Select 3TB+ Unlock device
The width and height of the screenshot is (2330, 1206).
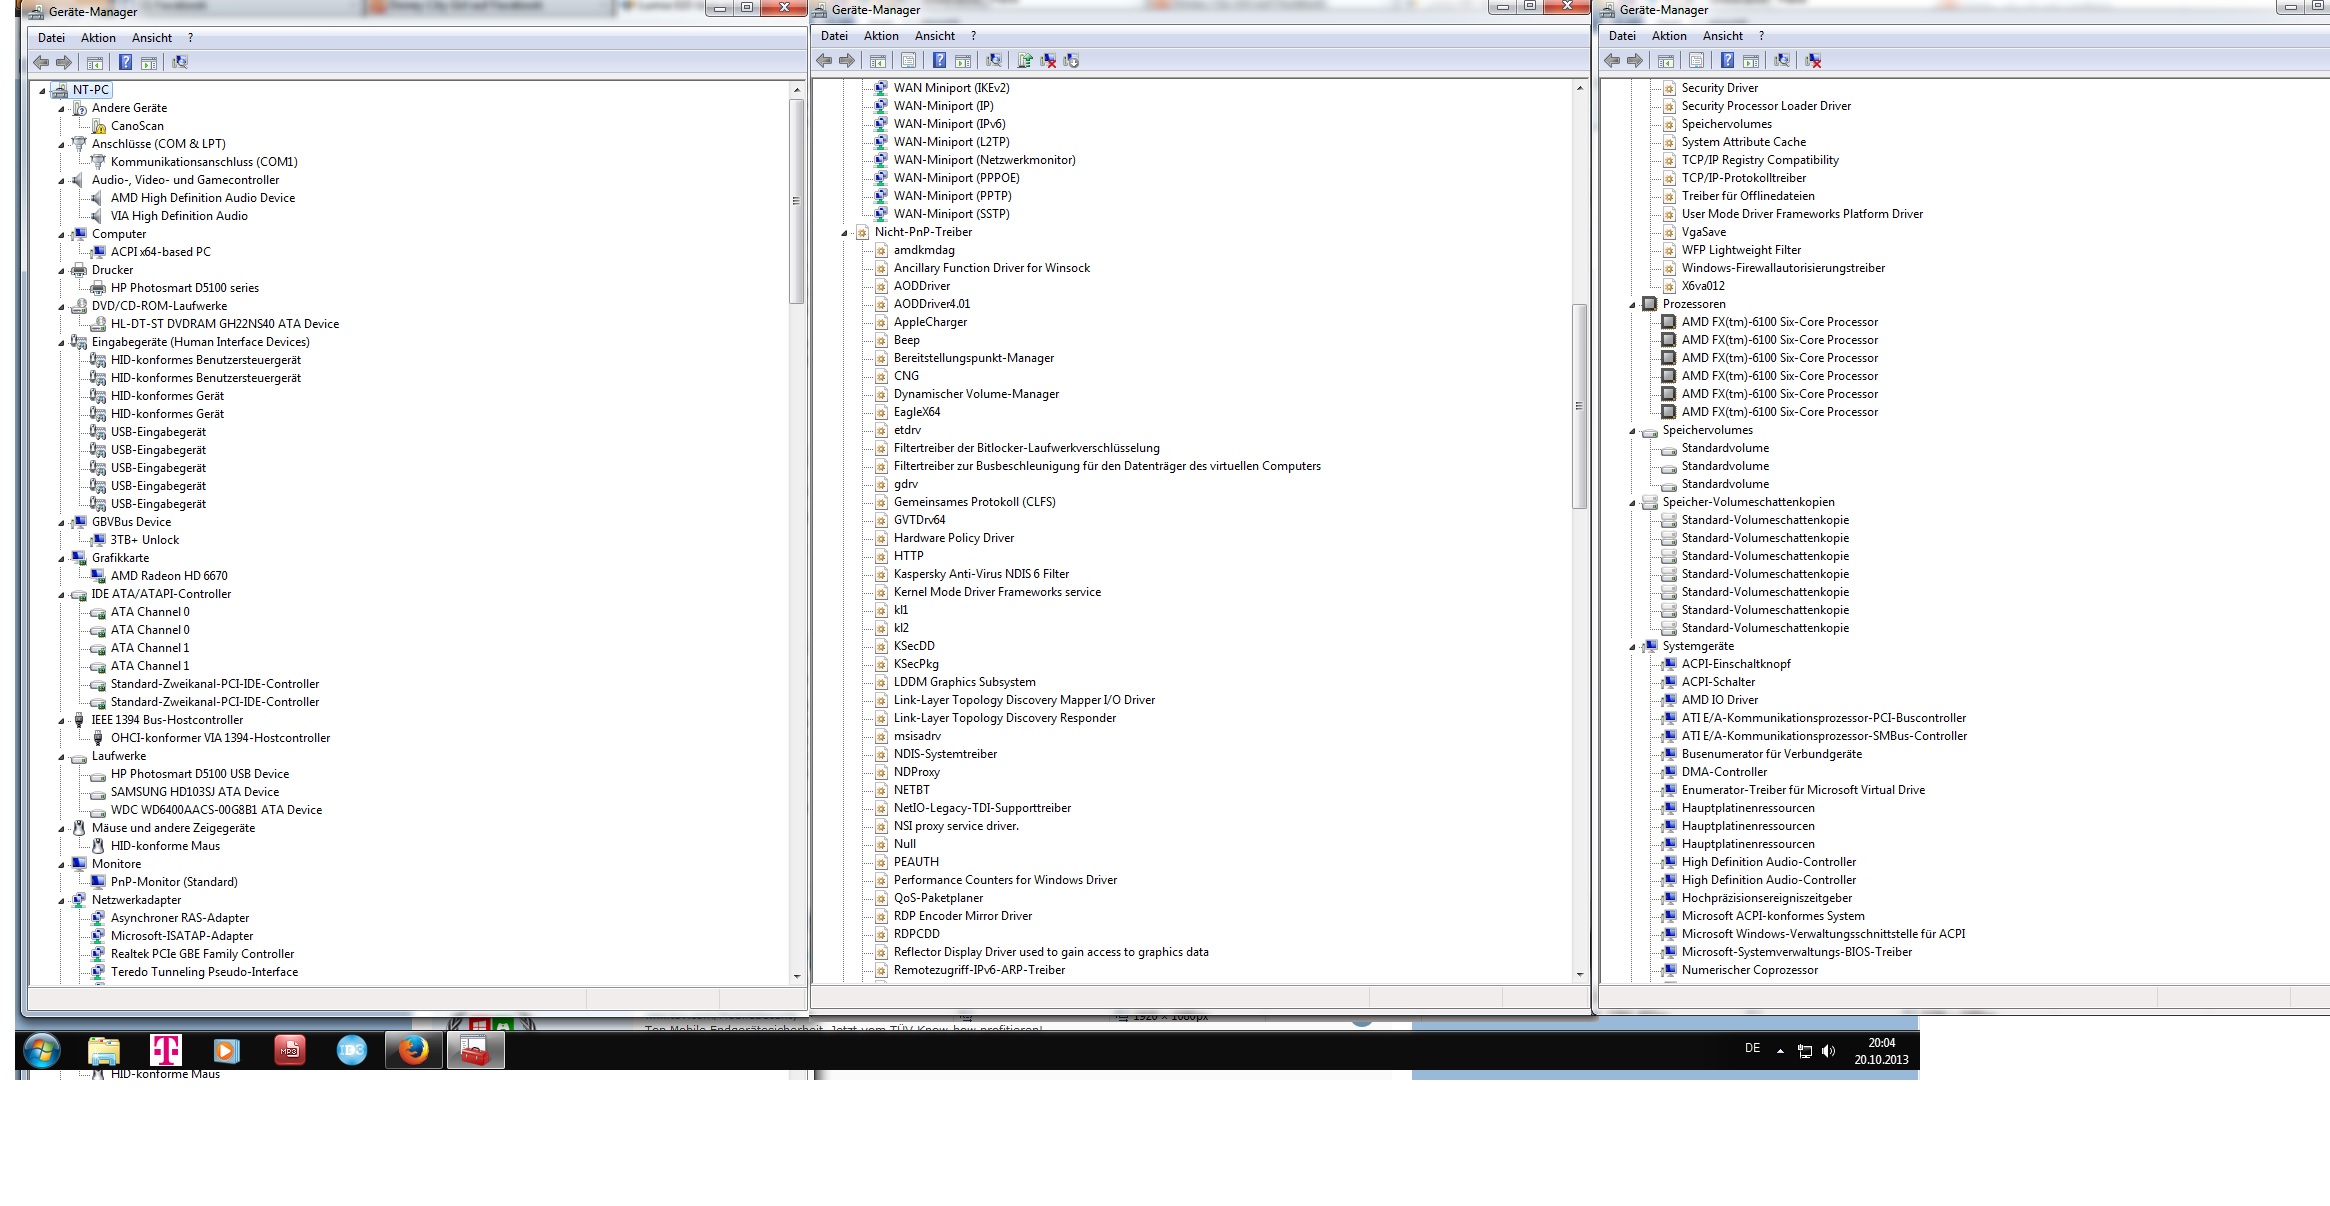pyautogui.click(x=145, y=540)
